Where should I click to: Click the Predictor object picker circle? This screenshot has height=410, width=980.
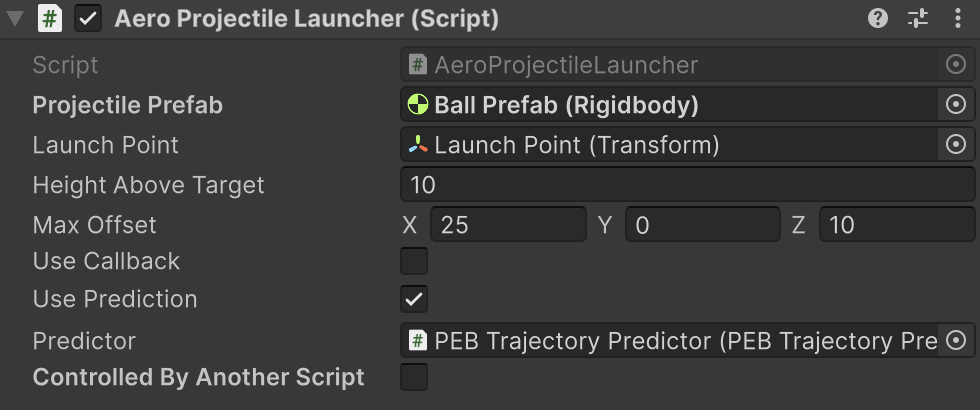[x=956, y=341]
